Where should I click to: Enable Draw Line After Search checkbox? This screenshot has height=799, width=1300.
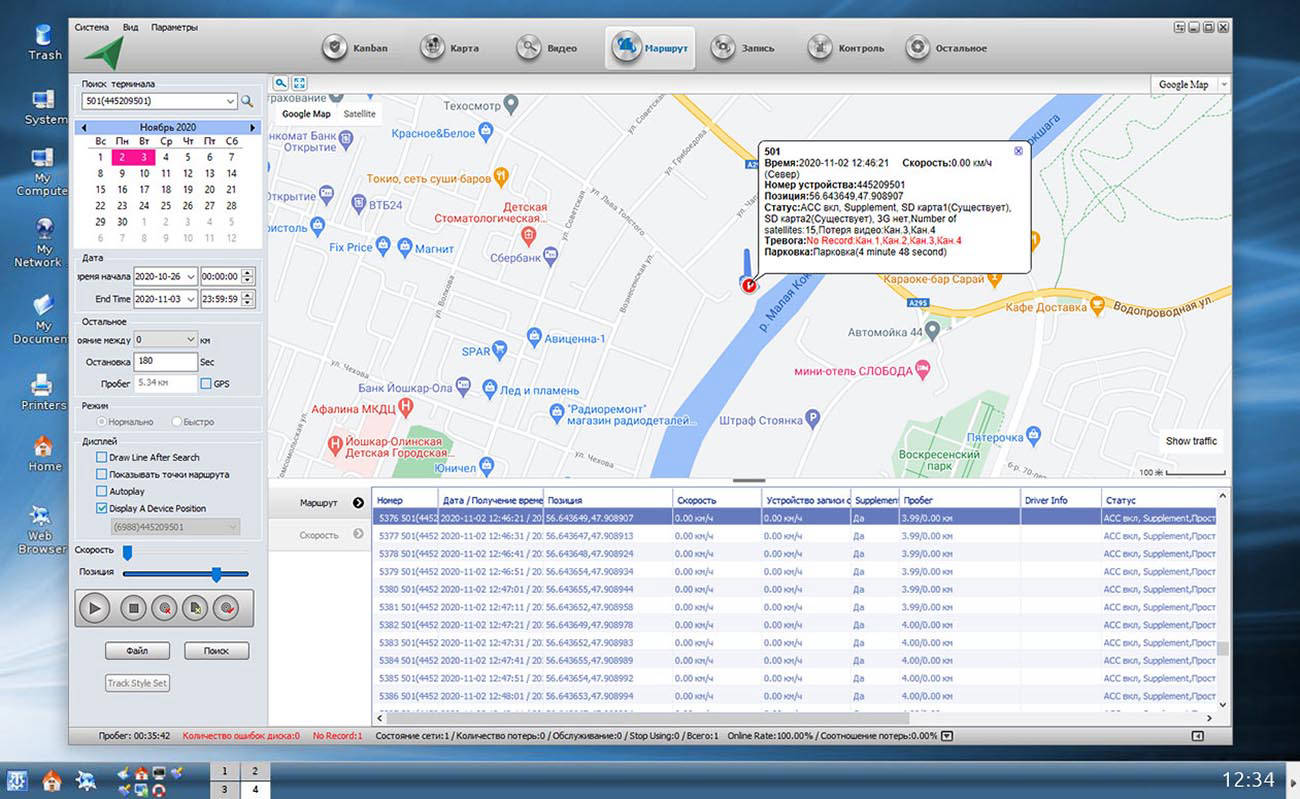(x=101, y=457)
